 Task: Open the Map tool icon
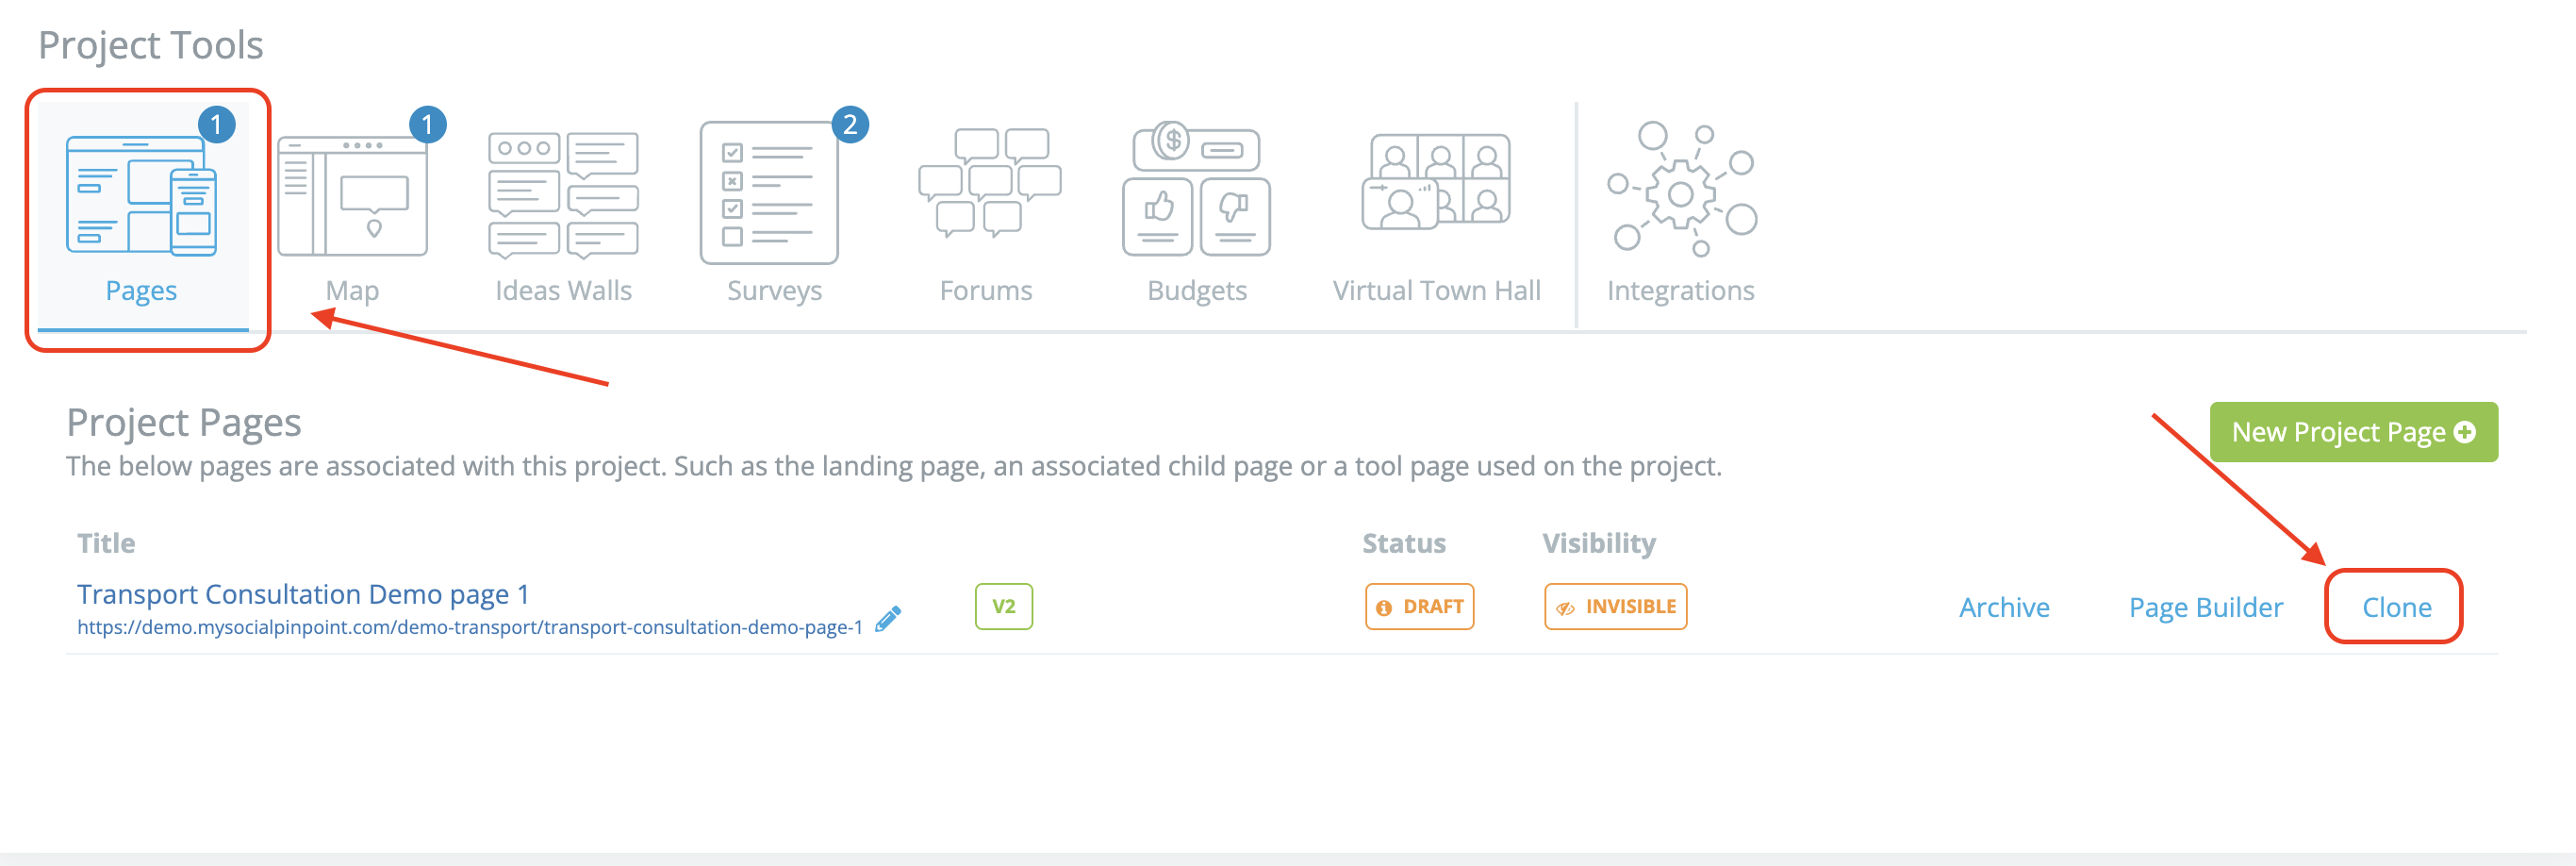pyautogui.click(x=352, y=196)
